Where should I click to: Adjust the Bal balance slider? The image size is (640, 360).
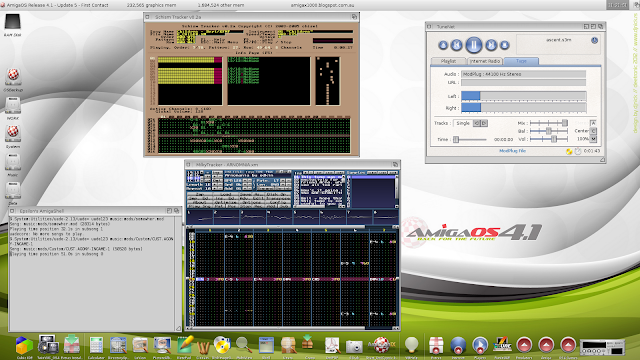coord(549,131)
